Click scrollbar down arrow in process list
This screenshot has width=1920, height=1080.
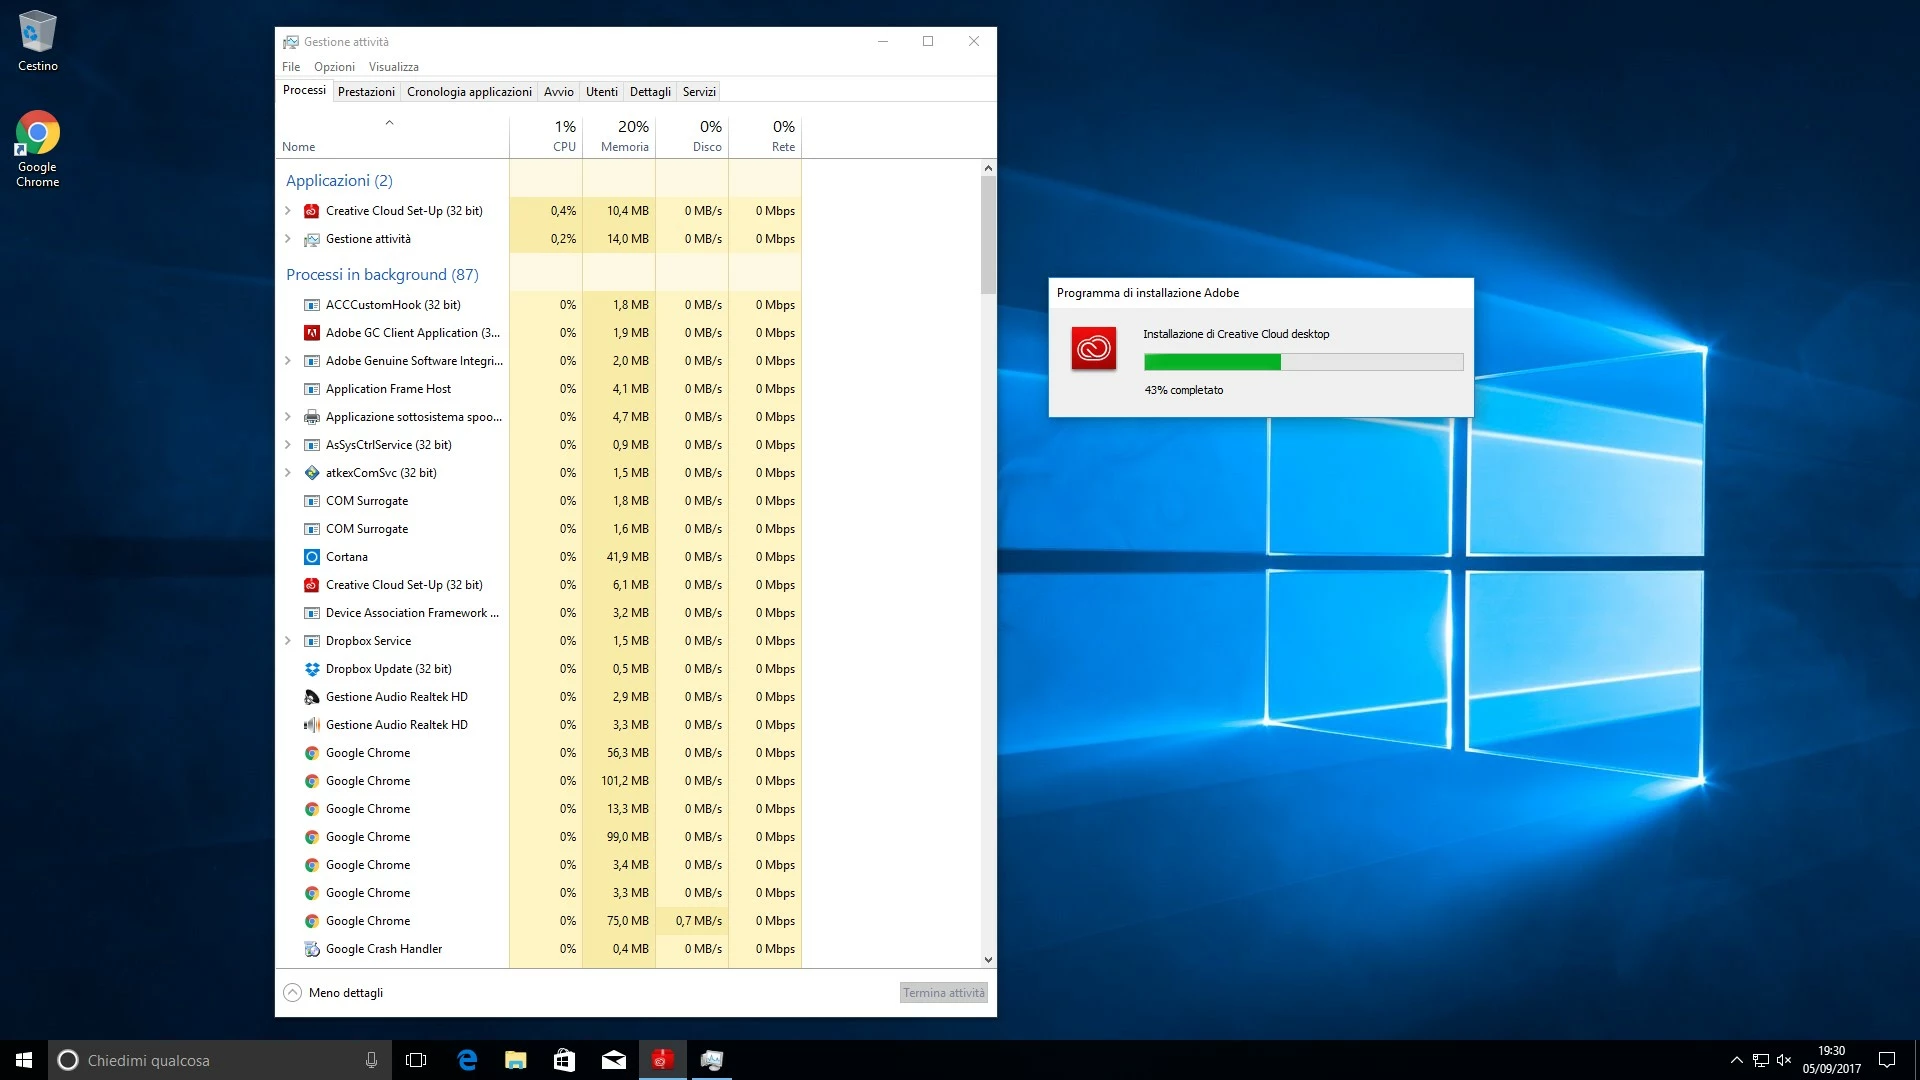pos(988,960)
